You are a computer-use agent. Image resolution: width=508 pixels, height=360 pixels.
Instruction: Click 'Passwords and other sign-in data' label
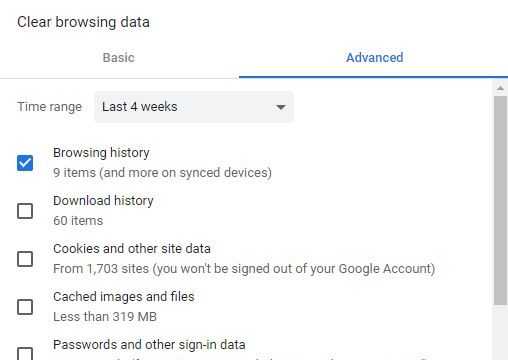coord(149,345)
